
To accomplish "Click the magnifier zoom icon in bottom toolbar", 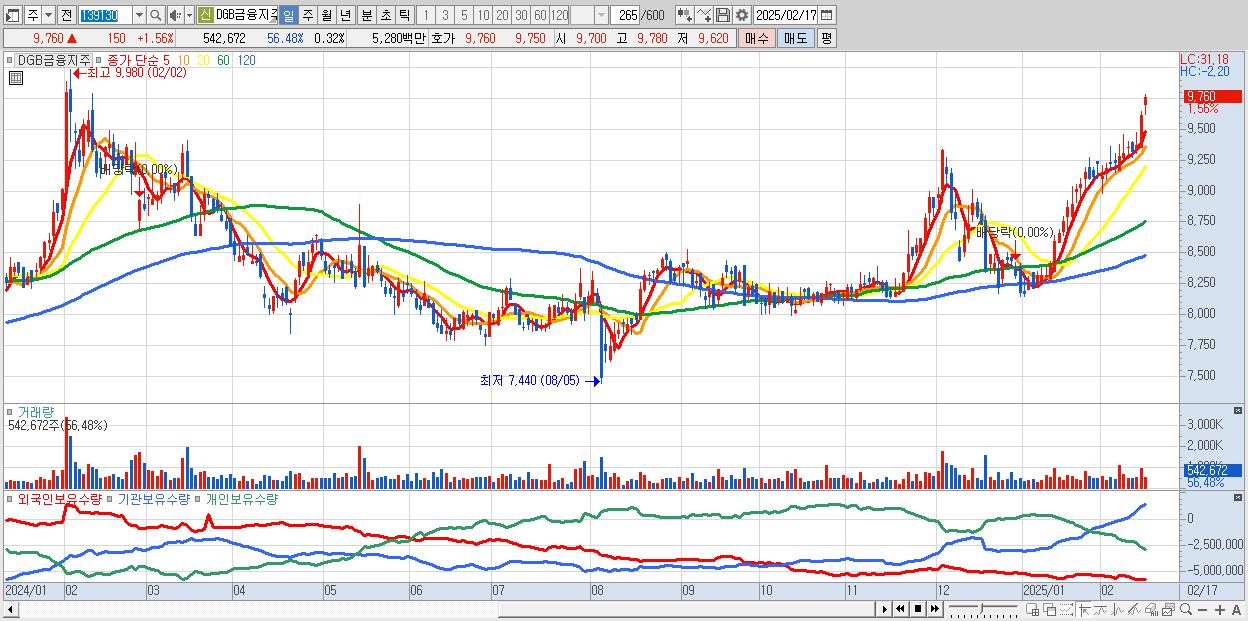I will pyautogui.click(x=1186, y=609).
